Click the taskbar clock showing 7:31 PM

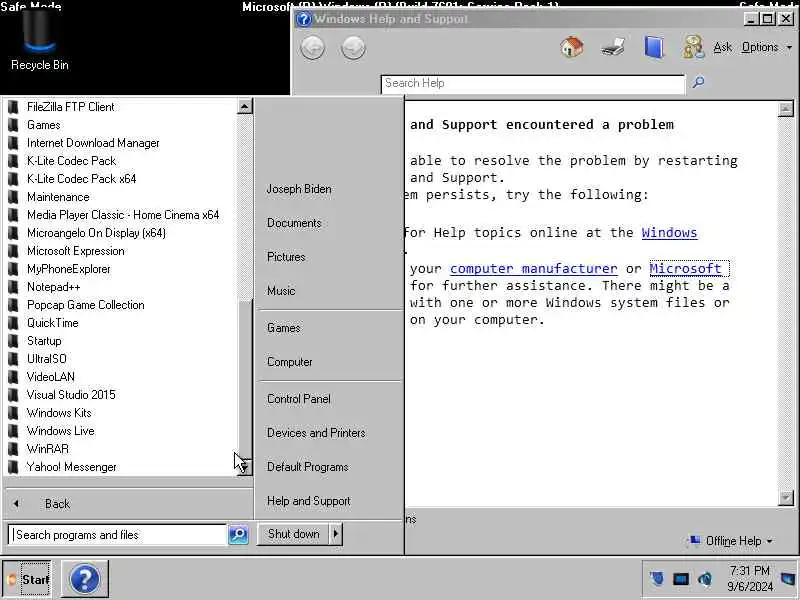click(x=749, y=579)
